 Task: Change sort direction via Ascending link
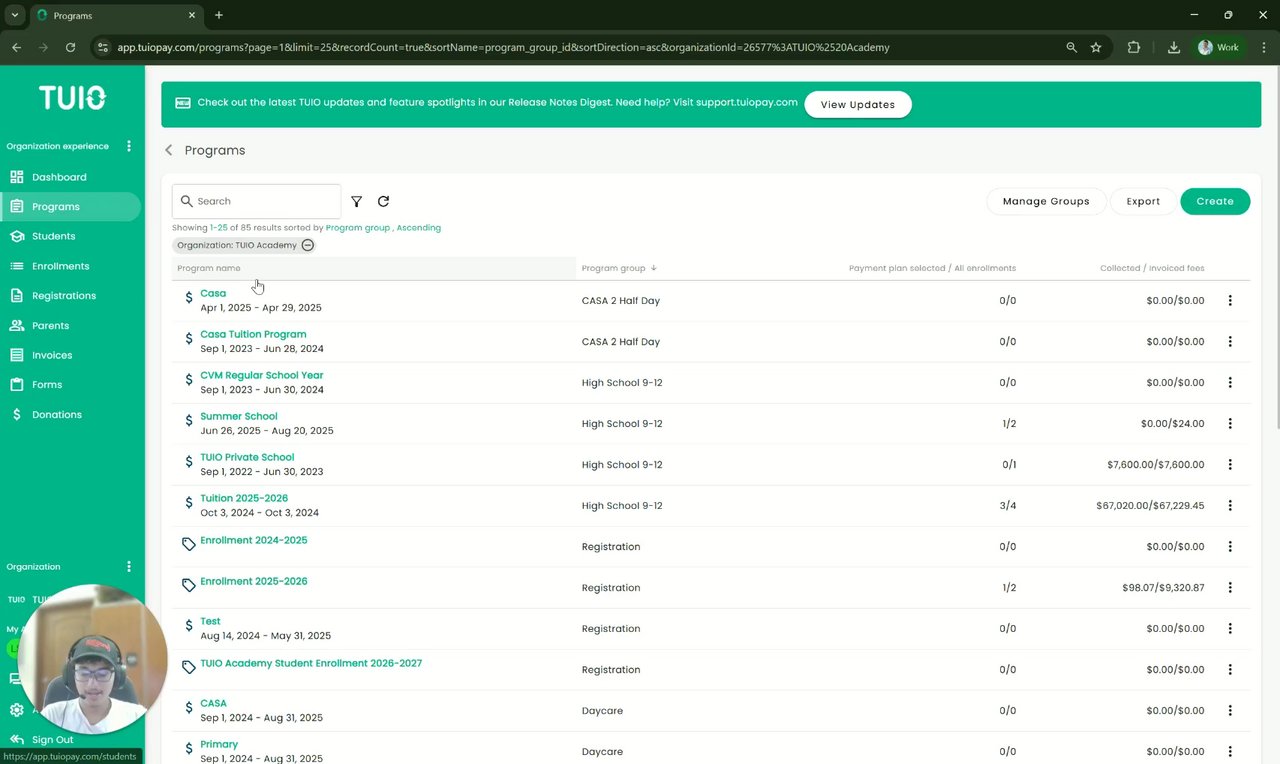coord(419,228)
